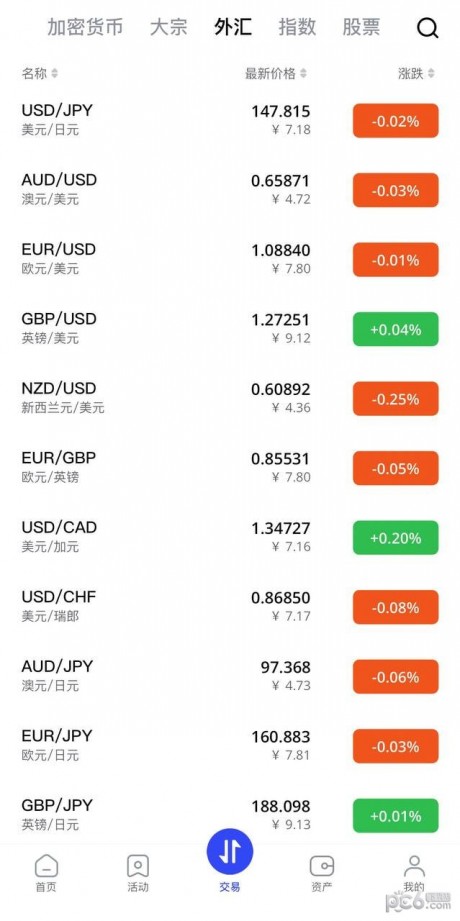This screenshot has width=460, height=921.
Task: Open the 我的 profile icon
Action: pyautogui.click(x=414, y=865)
